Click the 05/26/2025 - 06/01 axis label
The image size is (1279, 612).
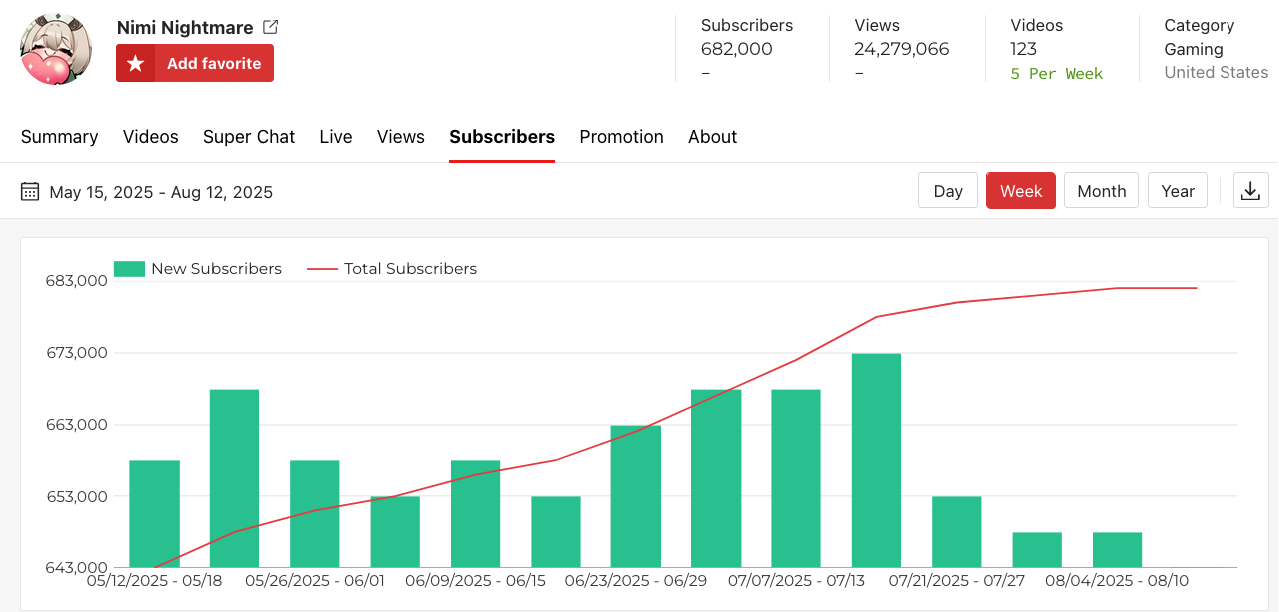tap(315, 580)
